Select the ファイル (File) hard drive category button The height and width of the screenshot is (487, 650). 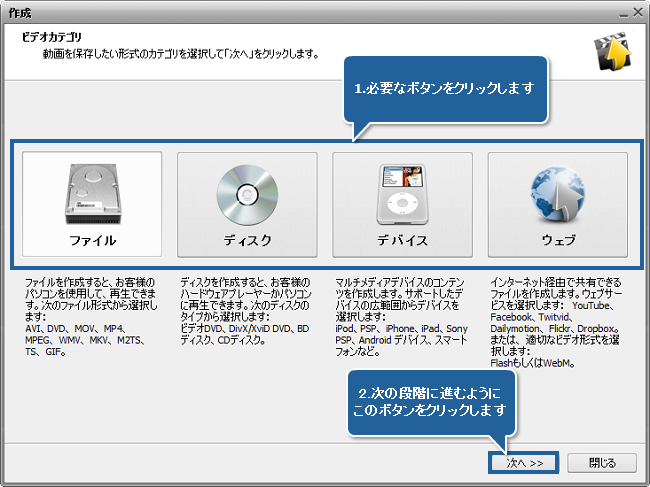pos(92,204)
